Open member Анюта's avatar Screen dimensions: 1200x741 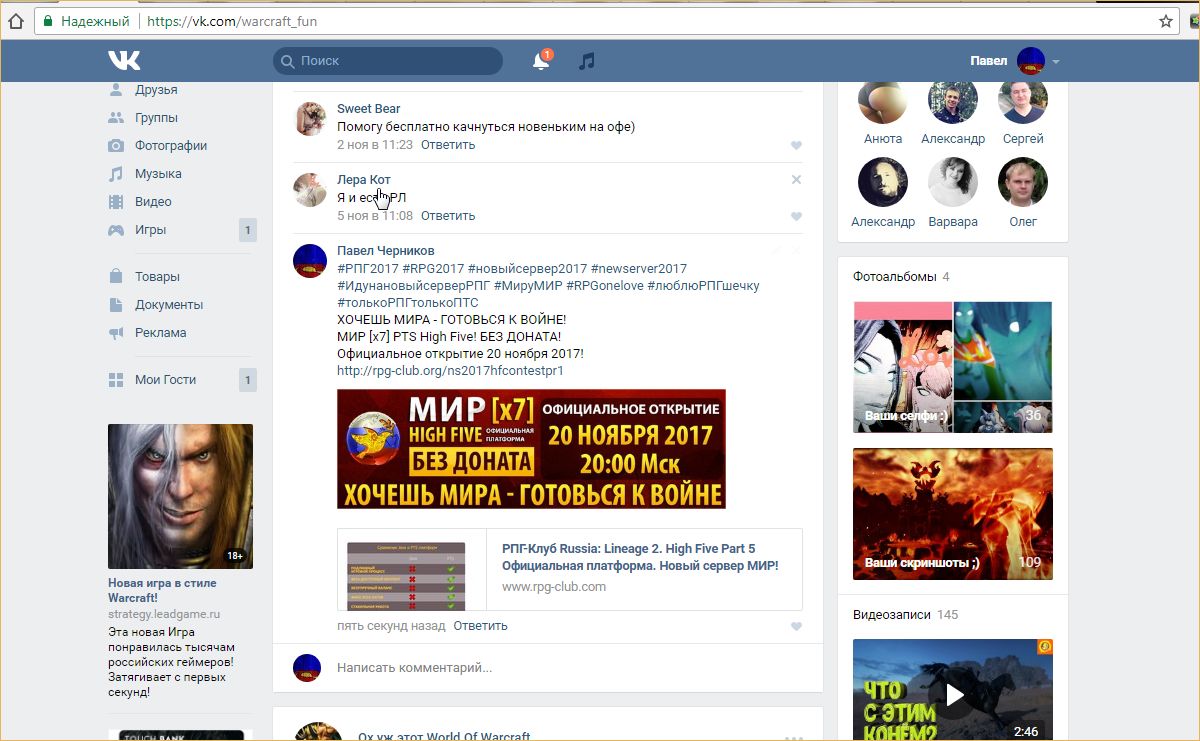pos(883,100)
